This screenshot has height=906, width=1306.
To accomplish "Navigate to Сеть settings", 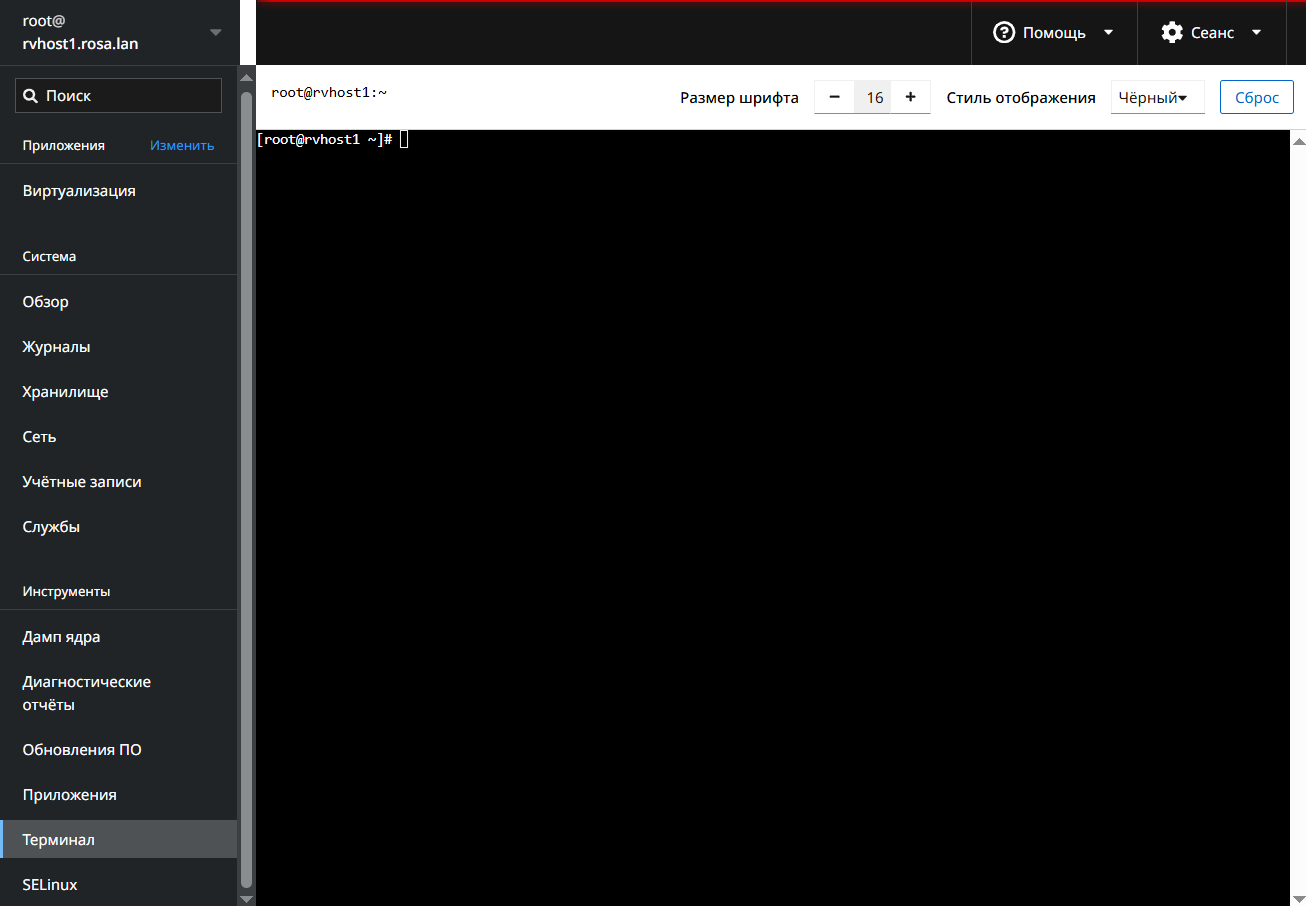I will pos(39,437).
